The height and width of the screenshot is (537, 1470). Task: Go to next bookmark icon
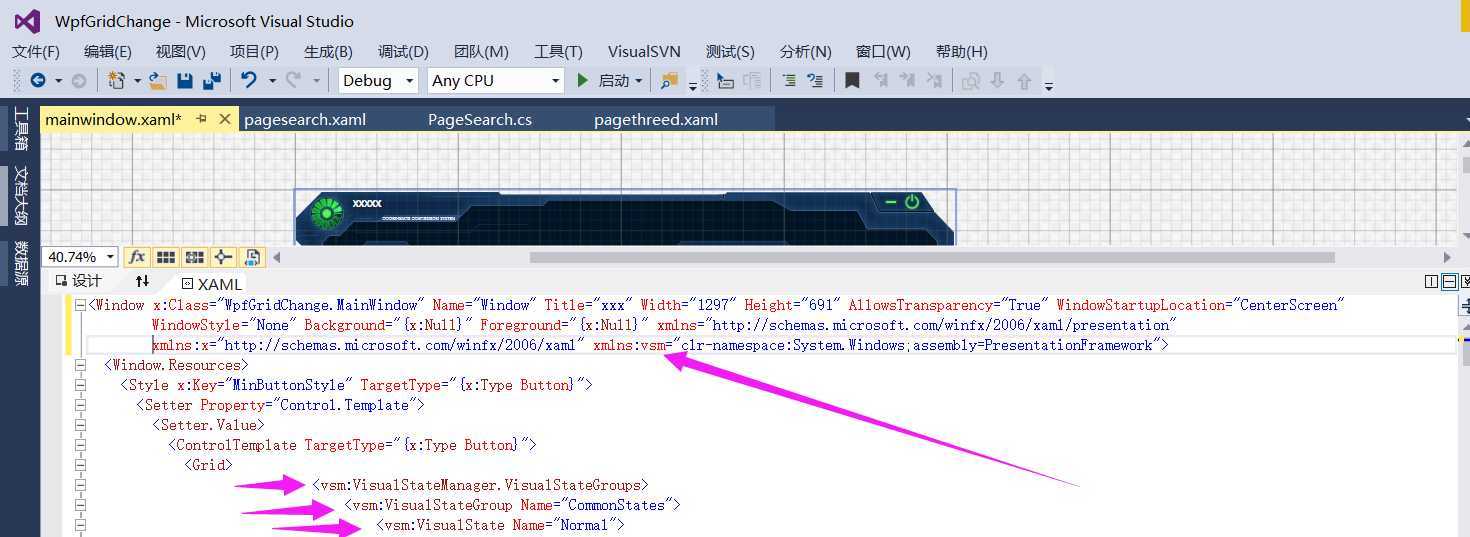tap(907, 80)
